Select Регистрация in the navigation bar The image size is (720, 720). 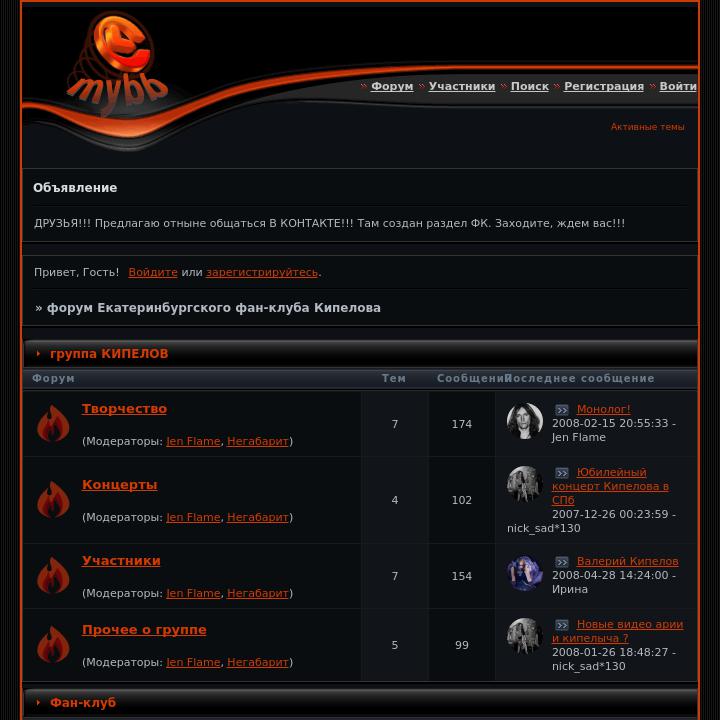(x=604, y=86)
